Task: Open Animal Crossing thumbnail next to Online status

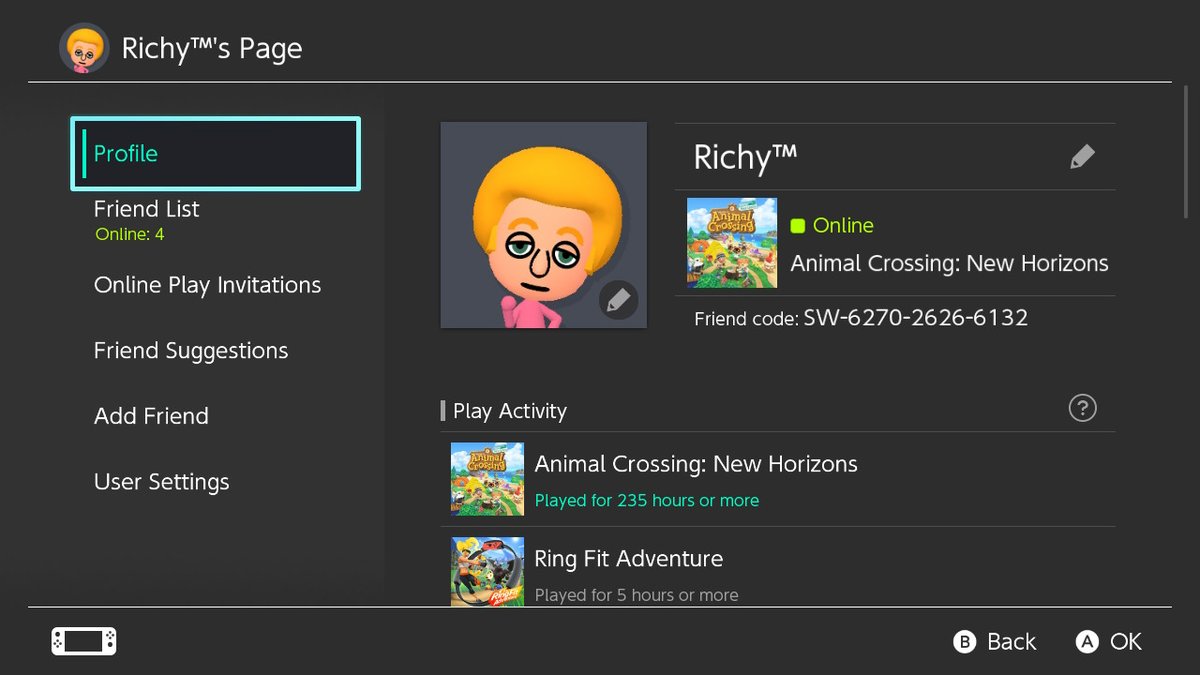Action: pos(732,243)
